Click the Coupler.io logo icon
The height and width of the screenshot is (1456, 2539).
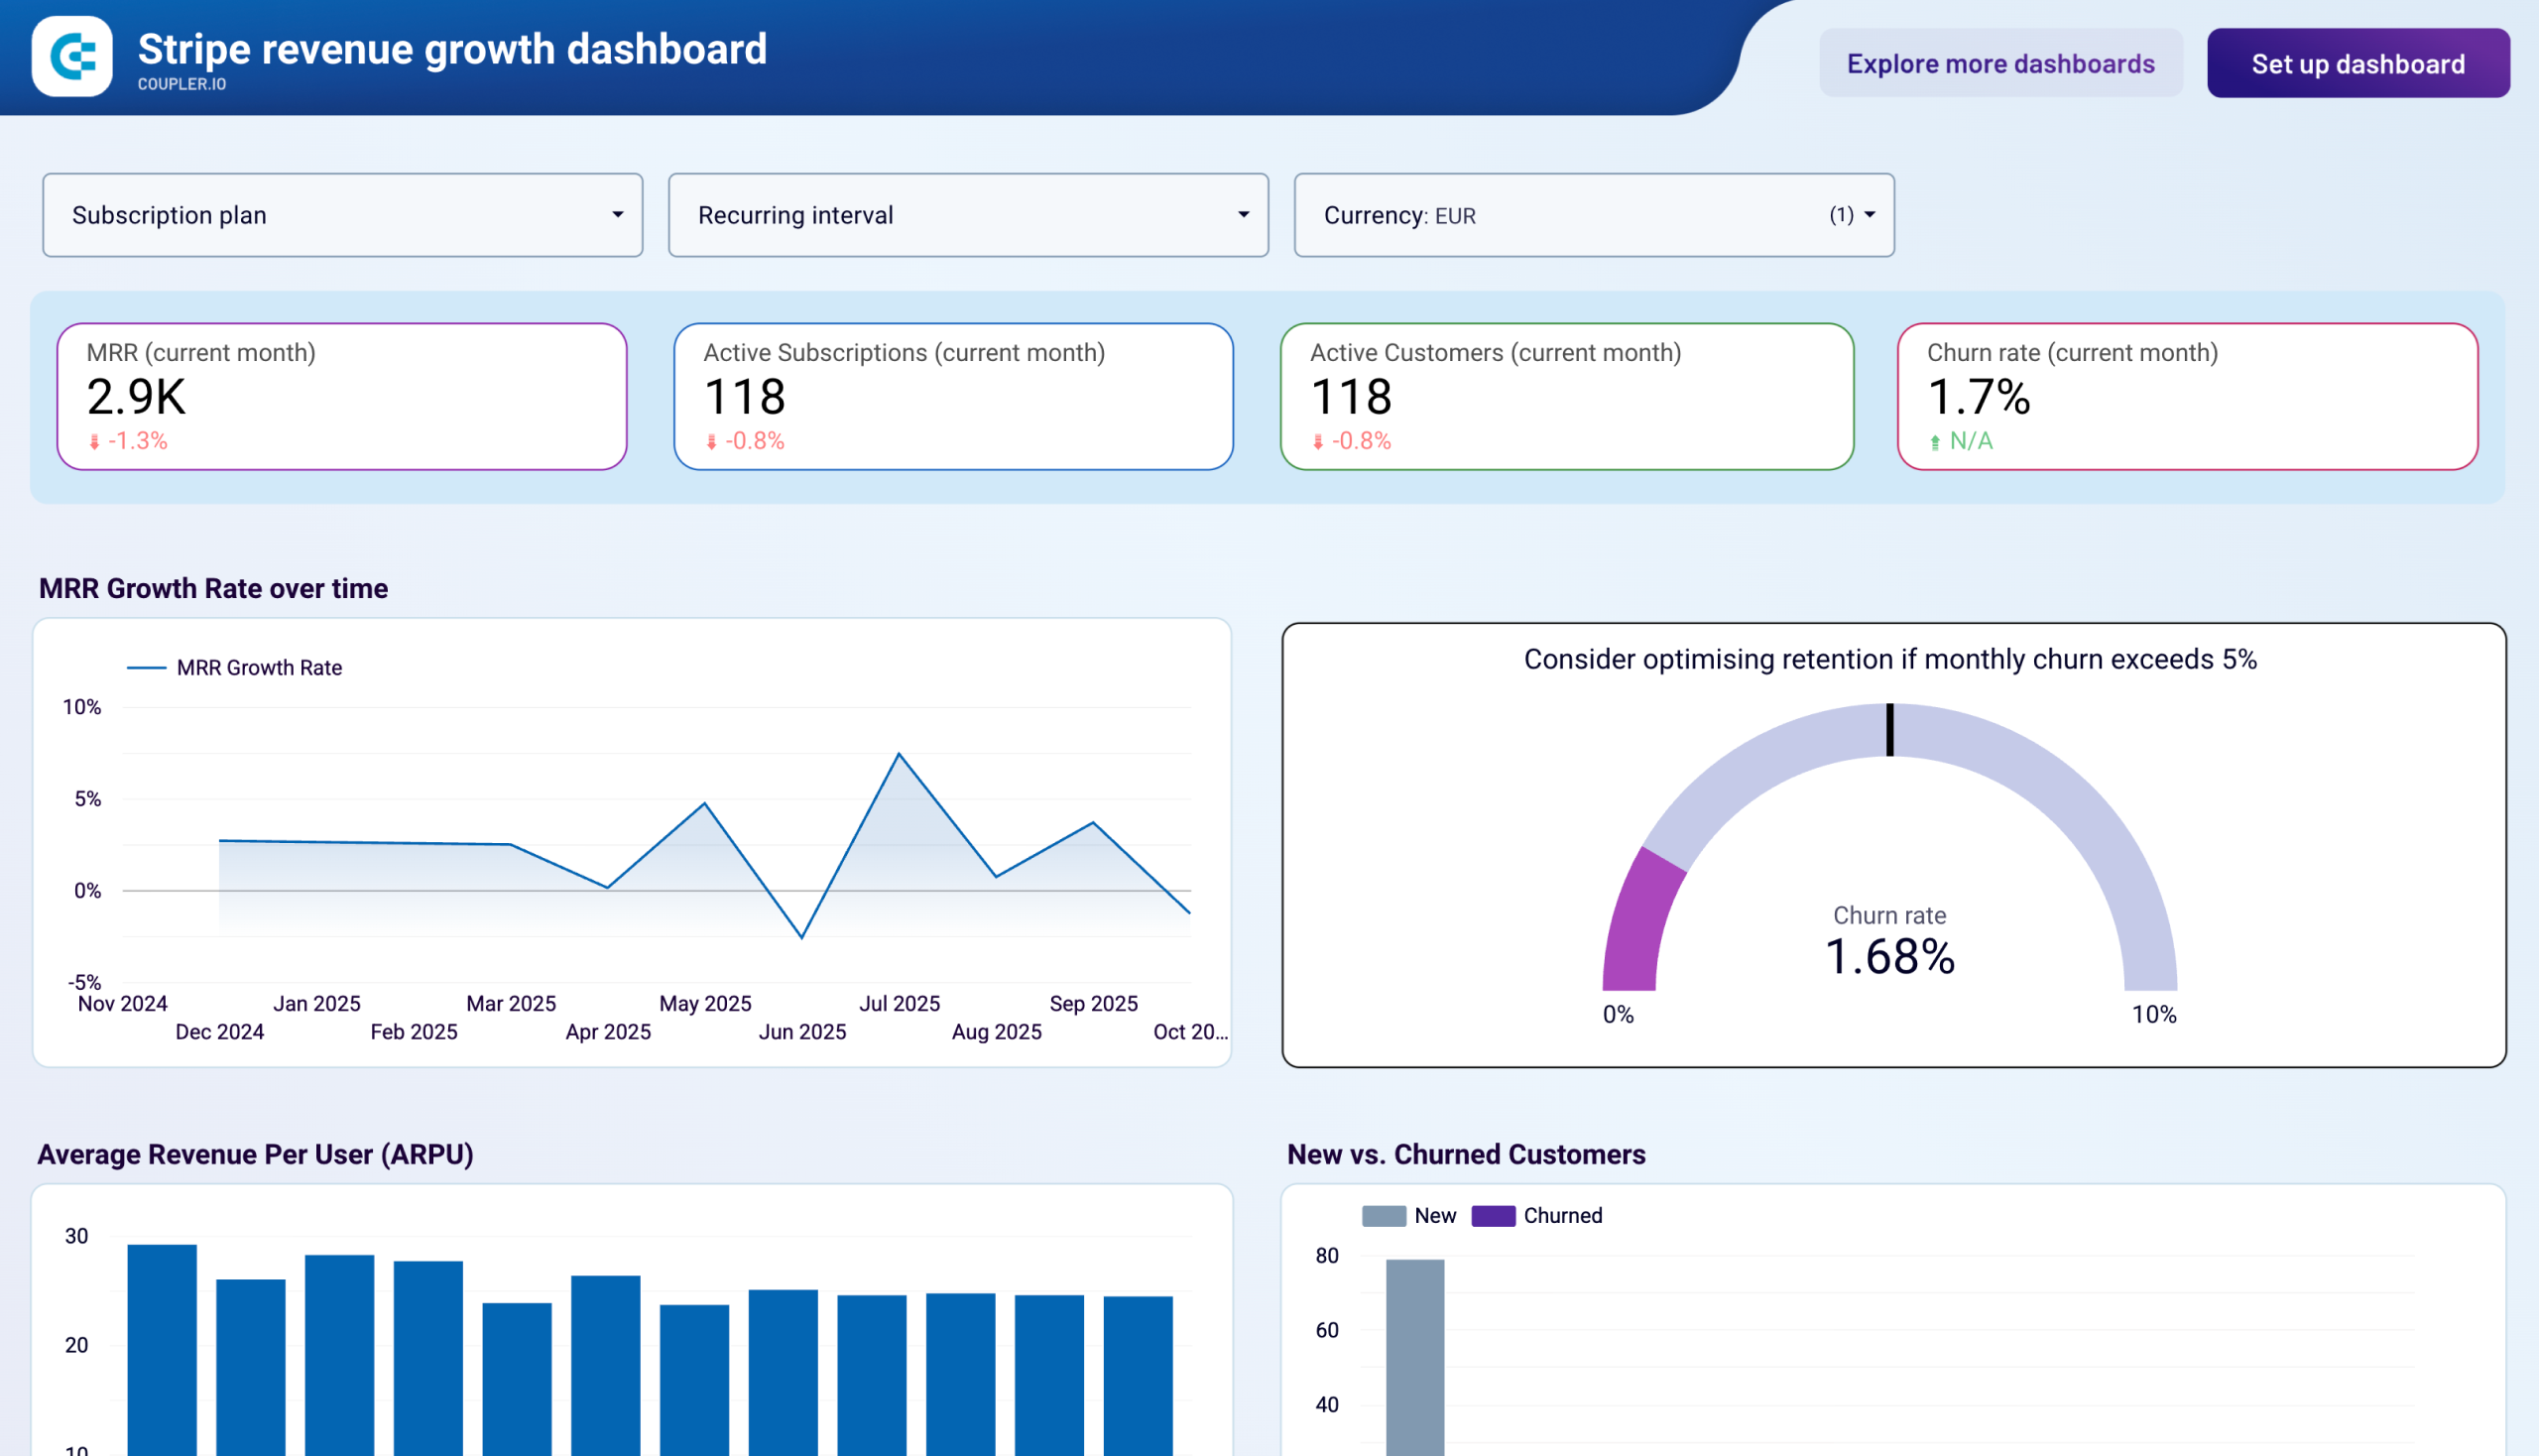point(72,56)
